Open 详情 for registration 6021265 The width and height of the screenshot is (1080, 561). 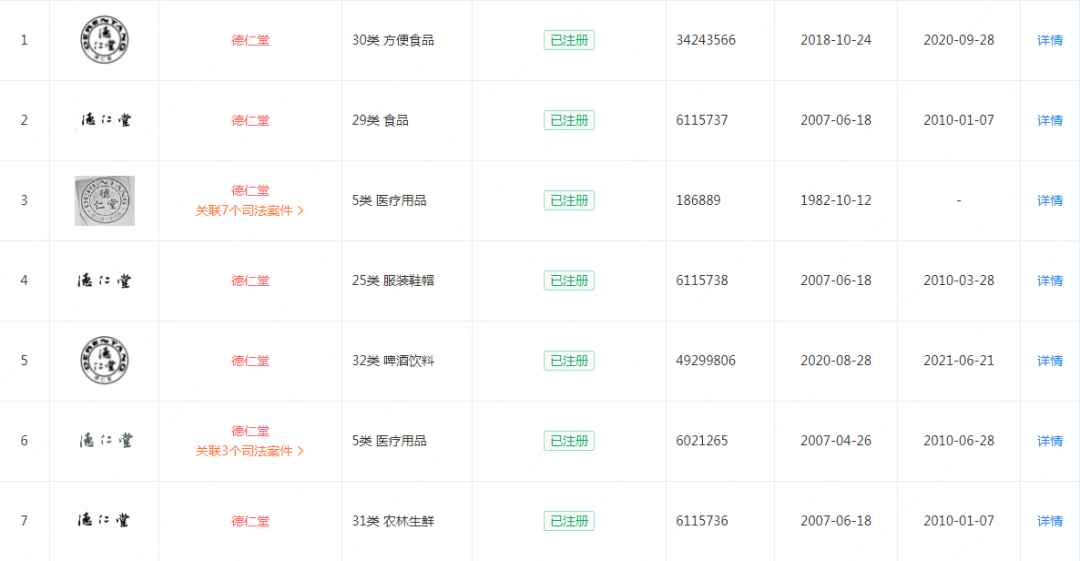pos(1050,440)
